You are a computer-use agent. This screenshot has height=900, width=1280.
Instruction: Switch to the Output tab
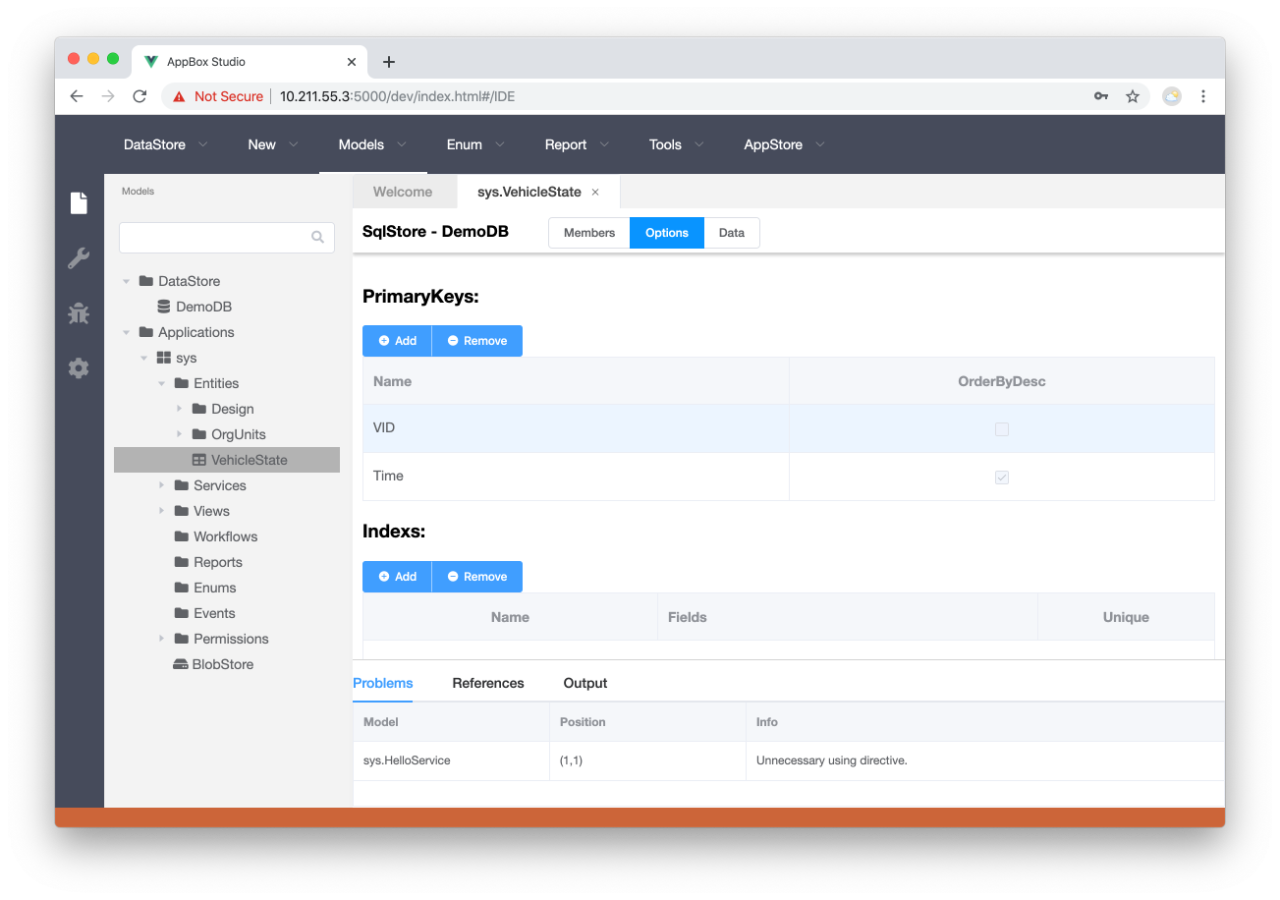(x=585, y=683)
